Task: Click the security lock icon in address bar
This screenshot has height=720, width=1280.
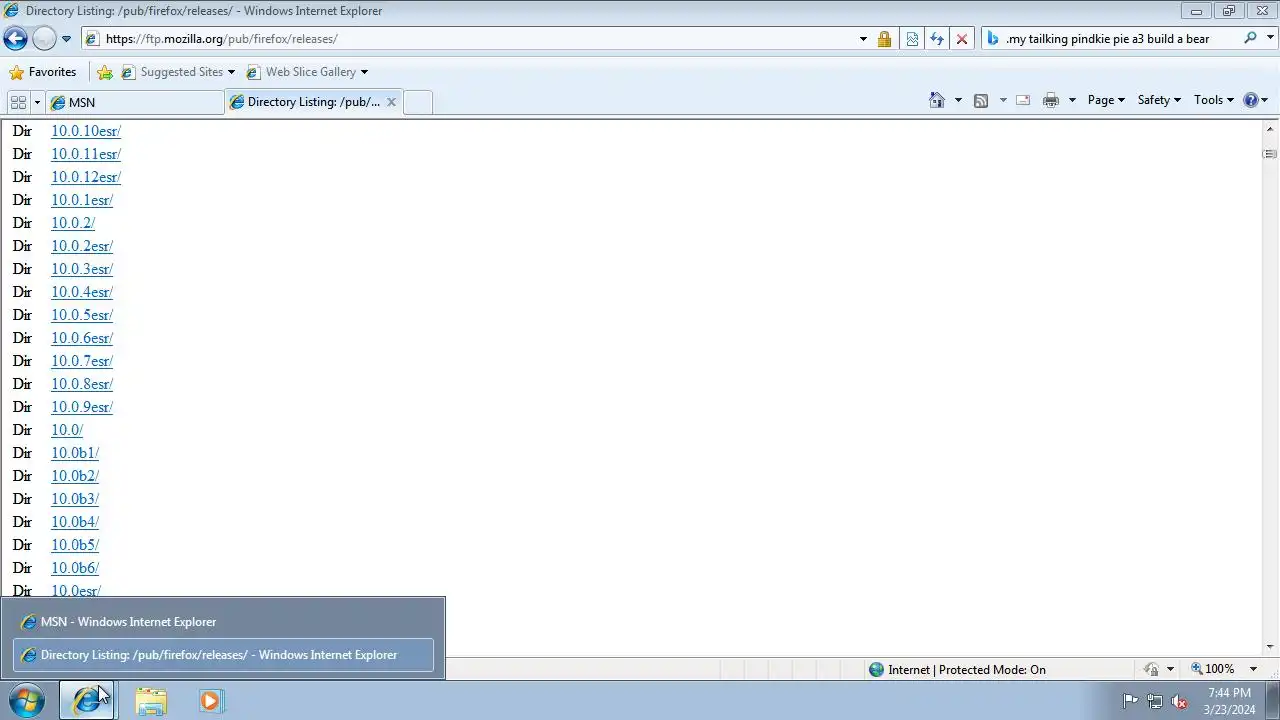Action: pos(884,39)
